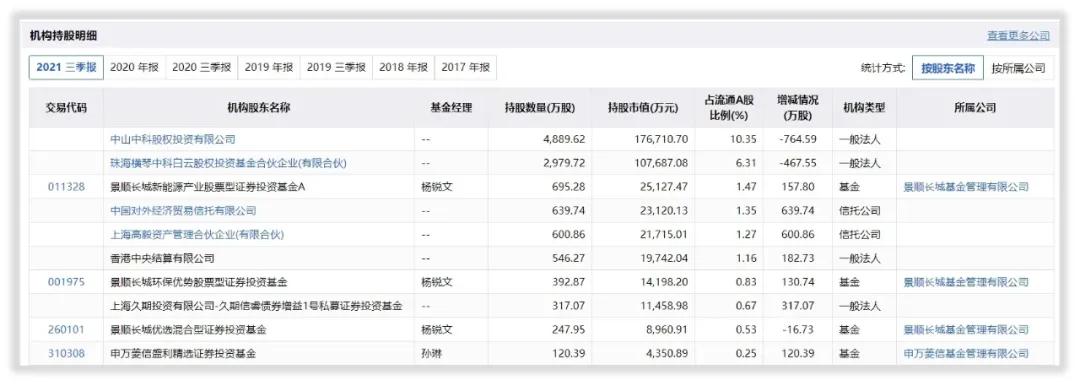Select 上海久期投资有限公司 fund name
The image size is (1080, 386).
pyautogui.click(x=256, y=305)
